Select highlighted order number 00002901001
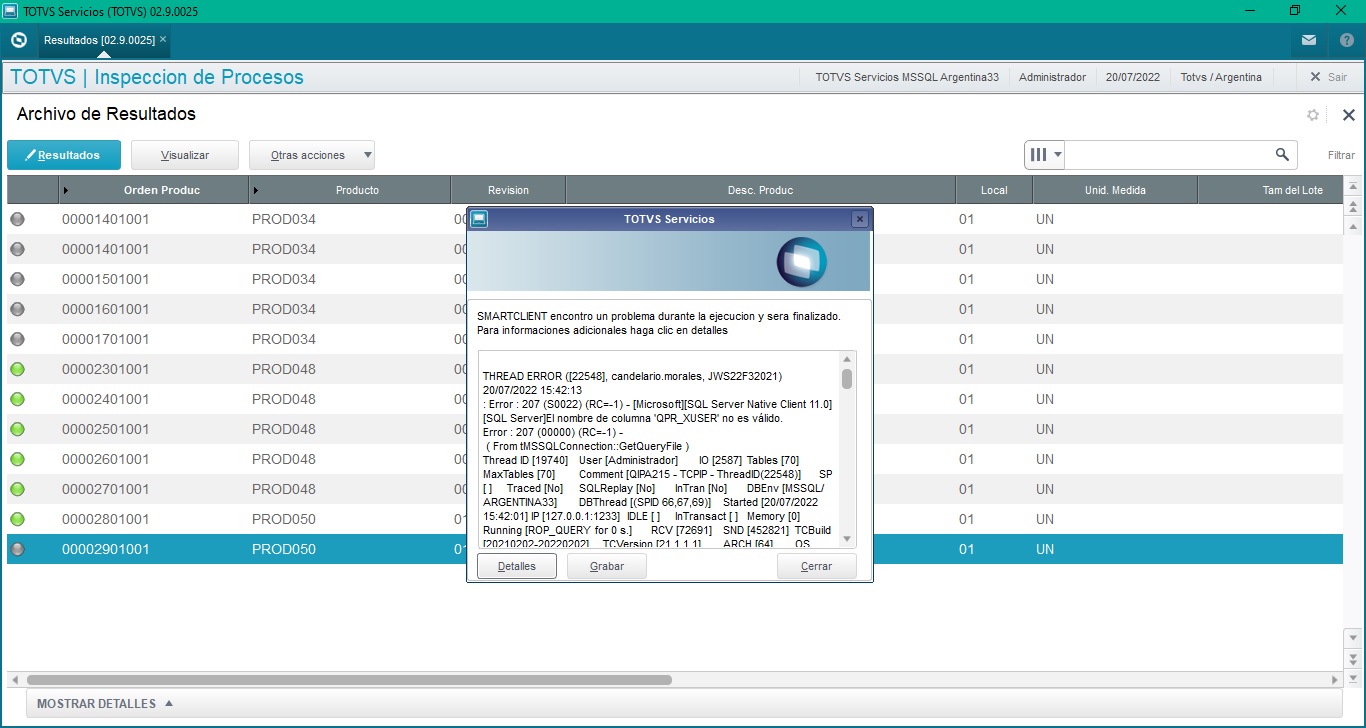The width and height of the screenshot is (1366, 728). tap(106, 549)
